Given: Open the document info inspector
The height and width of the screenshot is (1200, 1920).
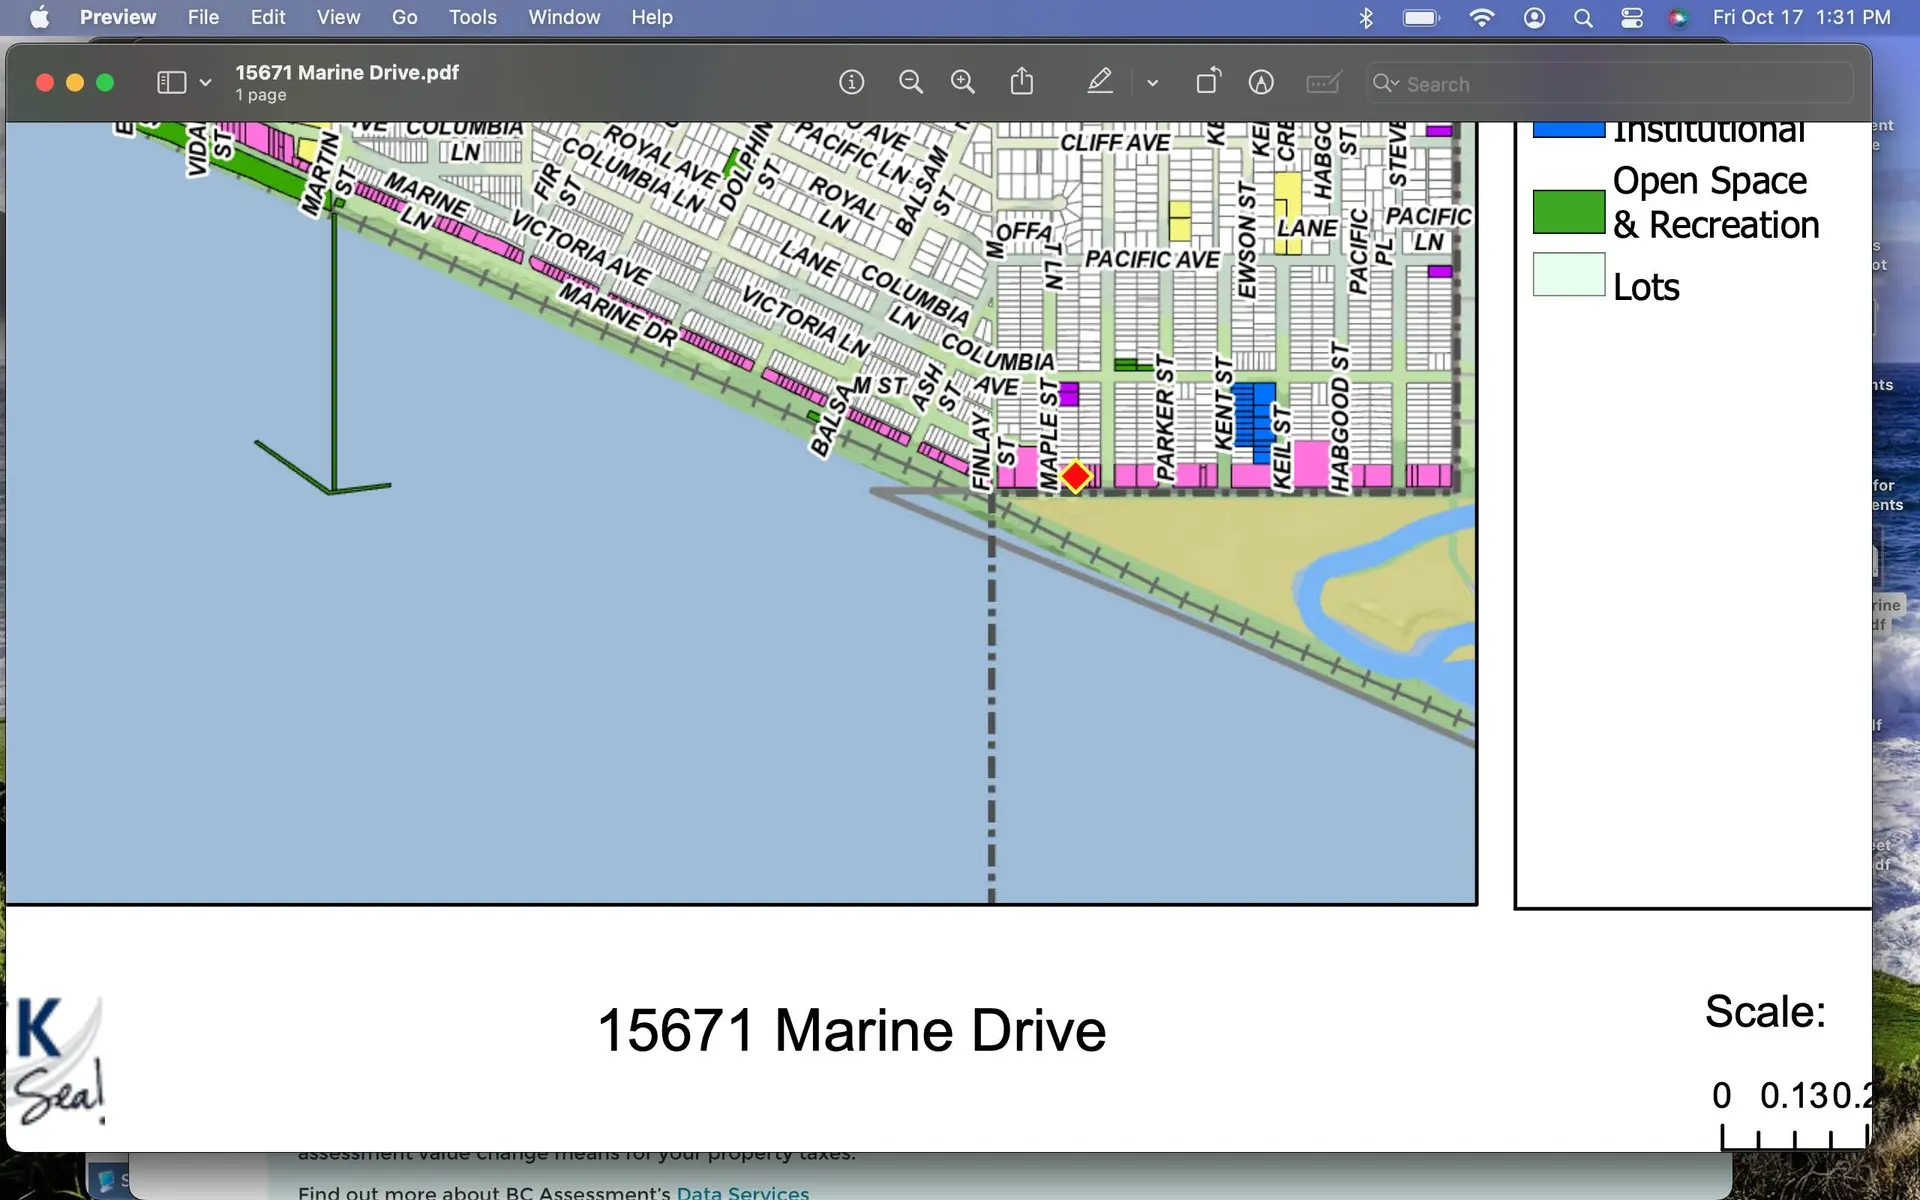Looking at the screenshot, I should point(851,82).
